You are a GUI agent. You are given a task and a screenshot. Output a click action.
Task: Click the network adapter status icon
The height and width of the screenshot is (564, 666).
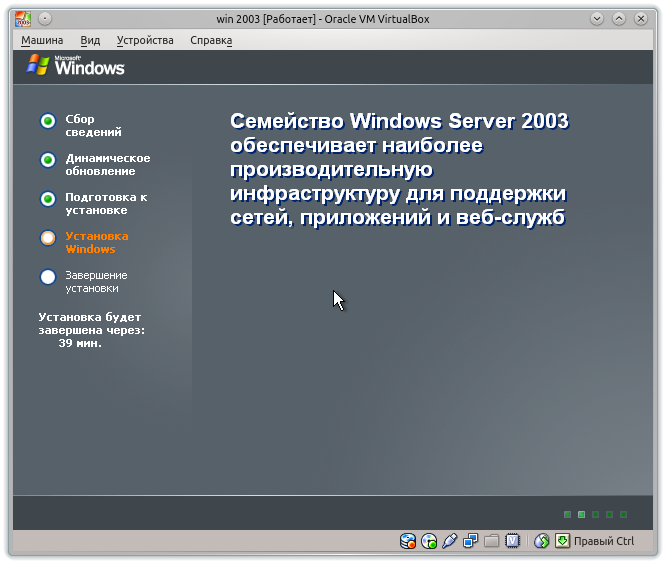[470, 541]
